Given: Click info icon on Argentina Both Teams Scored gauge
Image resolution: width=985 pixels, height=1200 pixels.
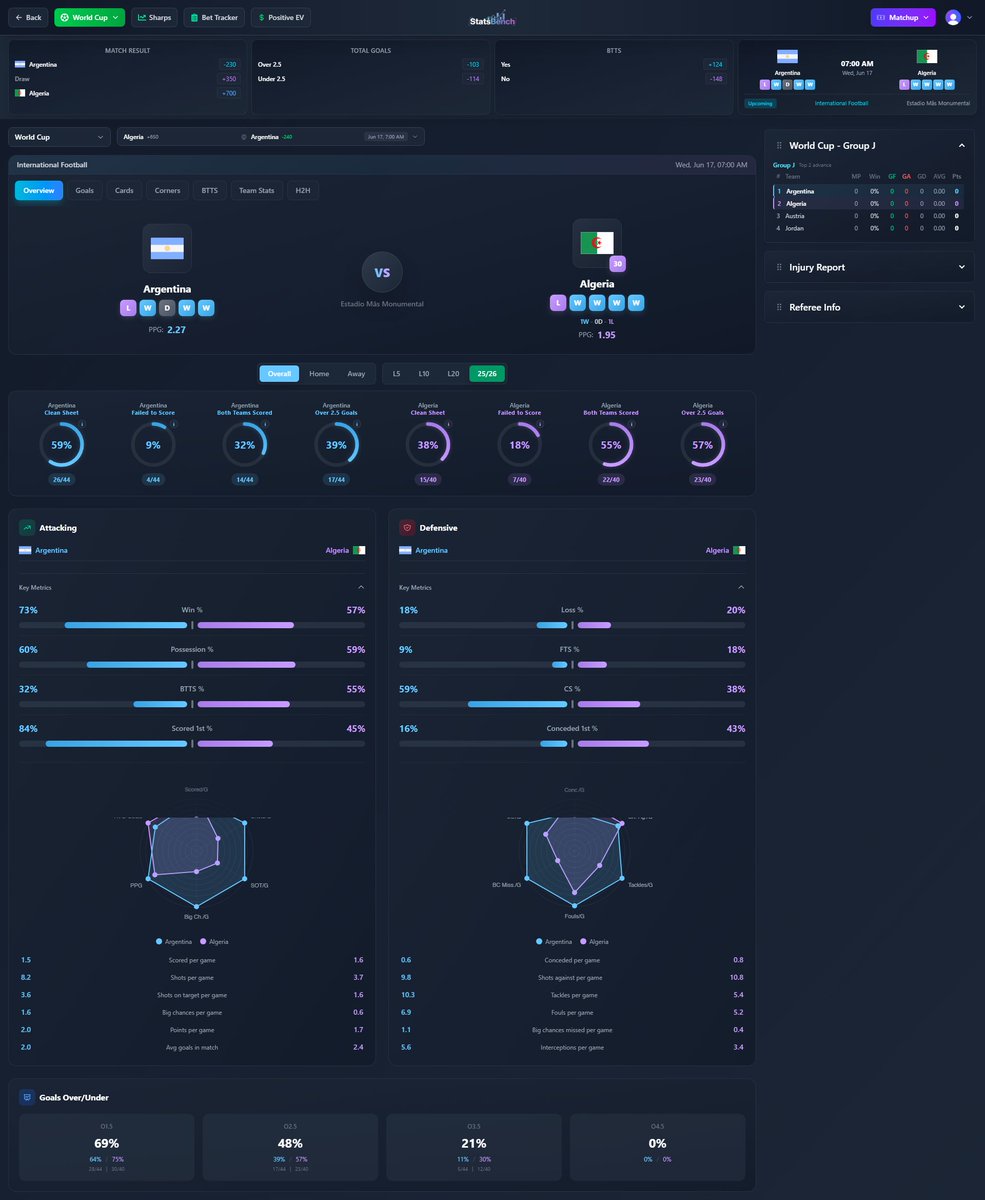Looking at the screenshot, I should coord(266,424).
